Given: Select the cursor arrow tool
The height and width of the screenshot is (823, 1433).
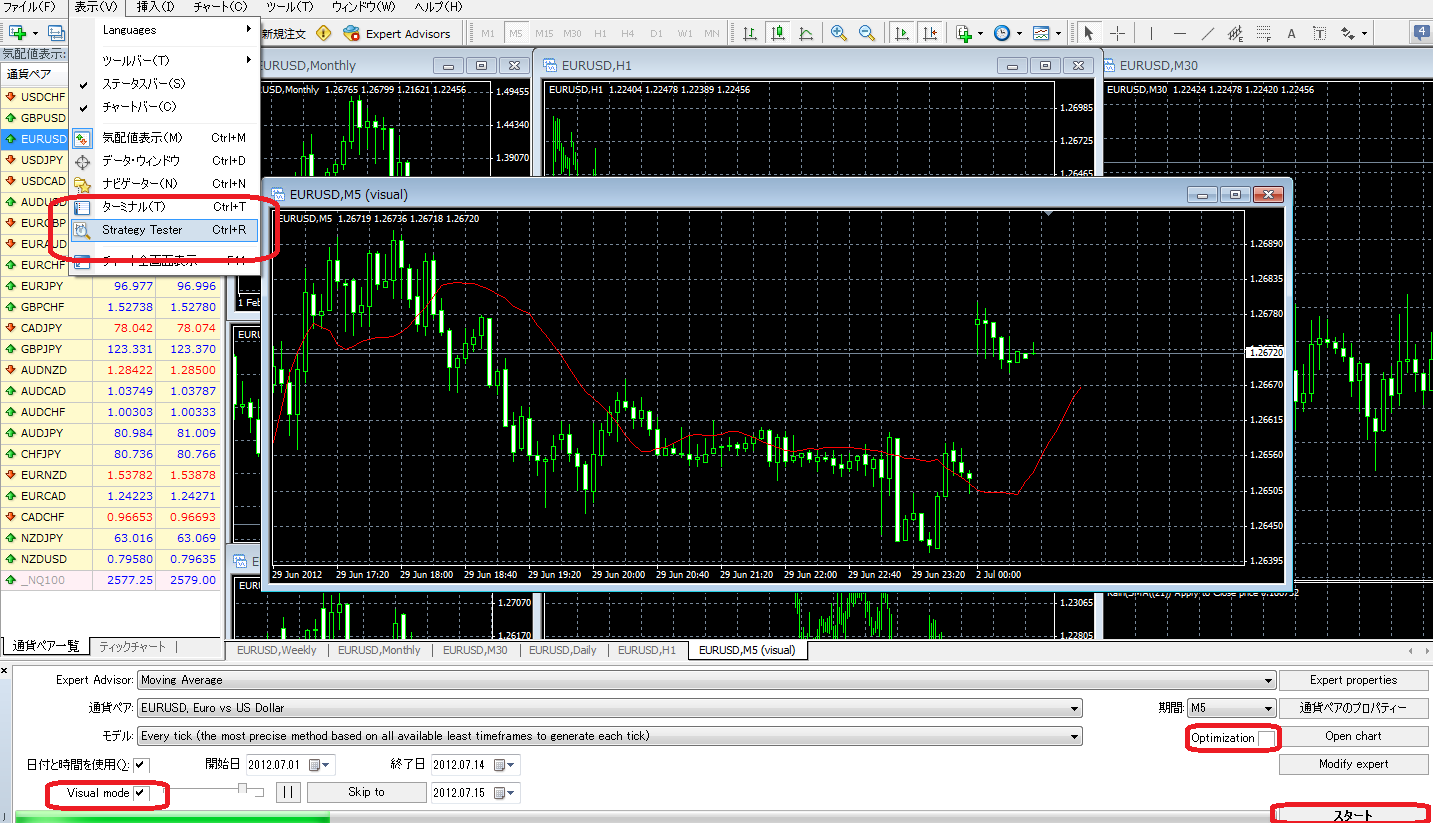Looking at the screenshot, I should tap(1089, 33).
